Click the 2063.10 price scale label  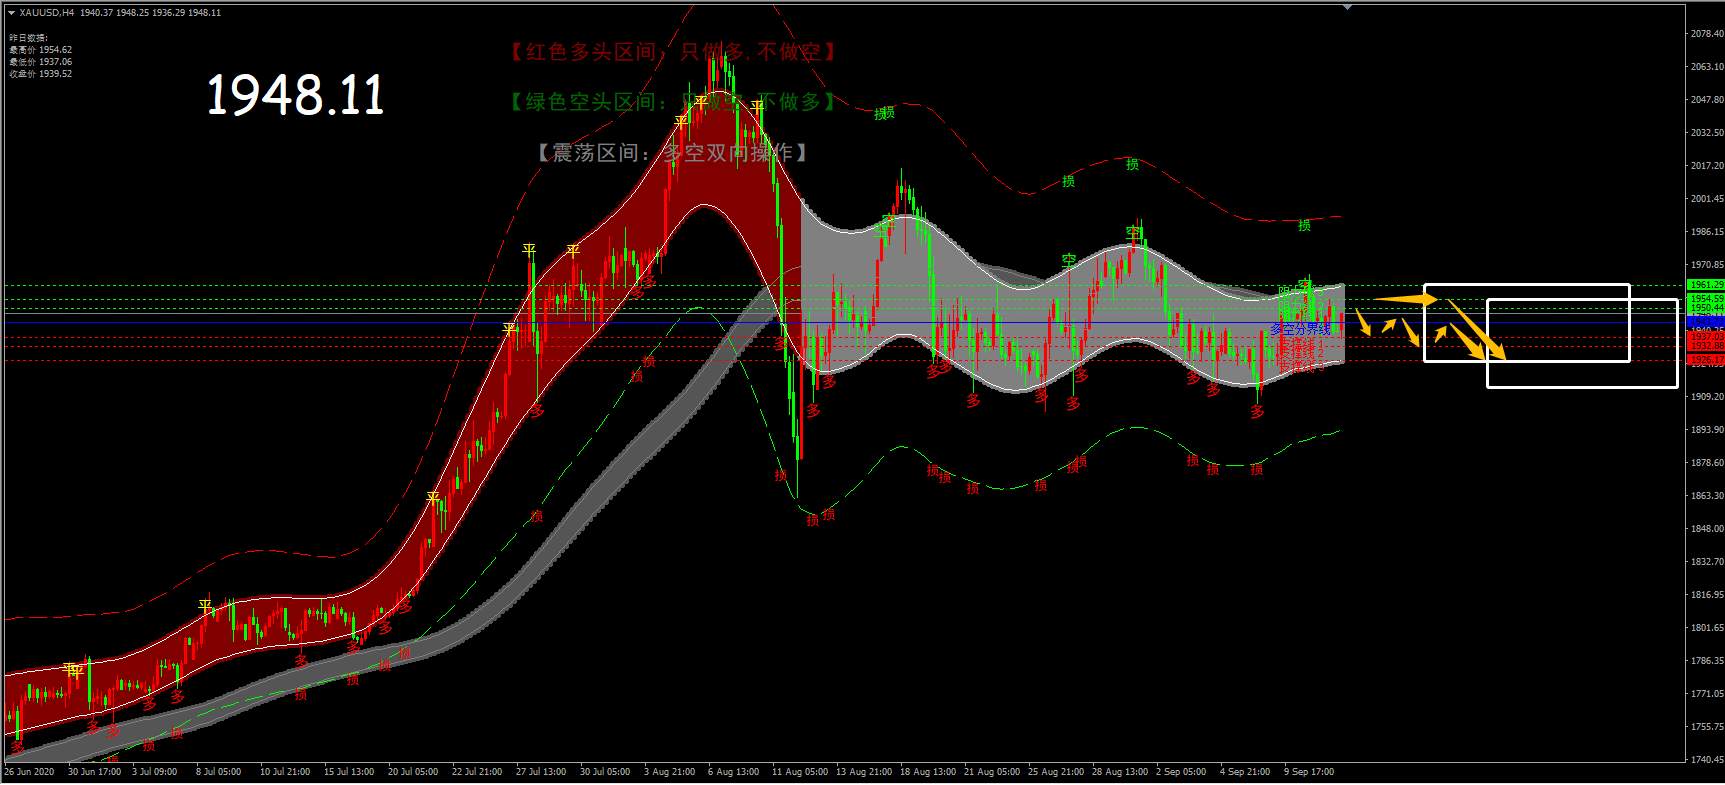coord(1707,67)
